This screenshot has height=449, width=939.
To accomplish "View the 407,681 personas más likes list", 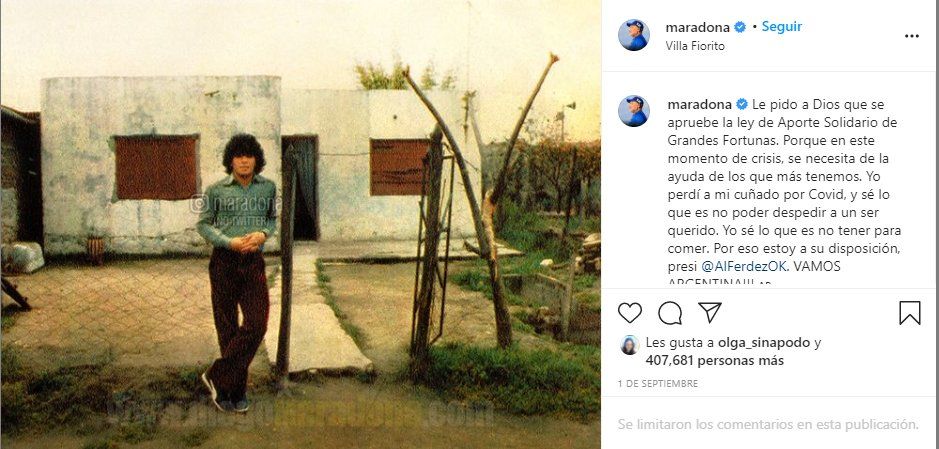I will coord(714,360).
